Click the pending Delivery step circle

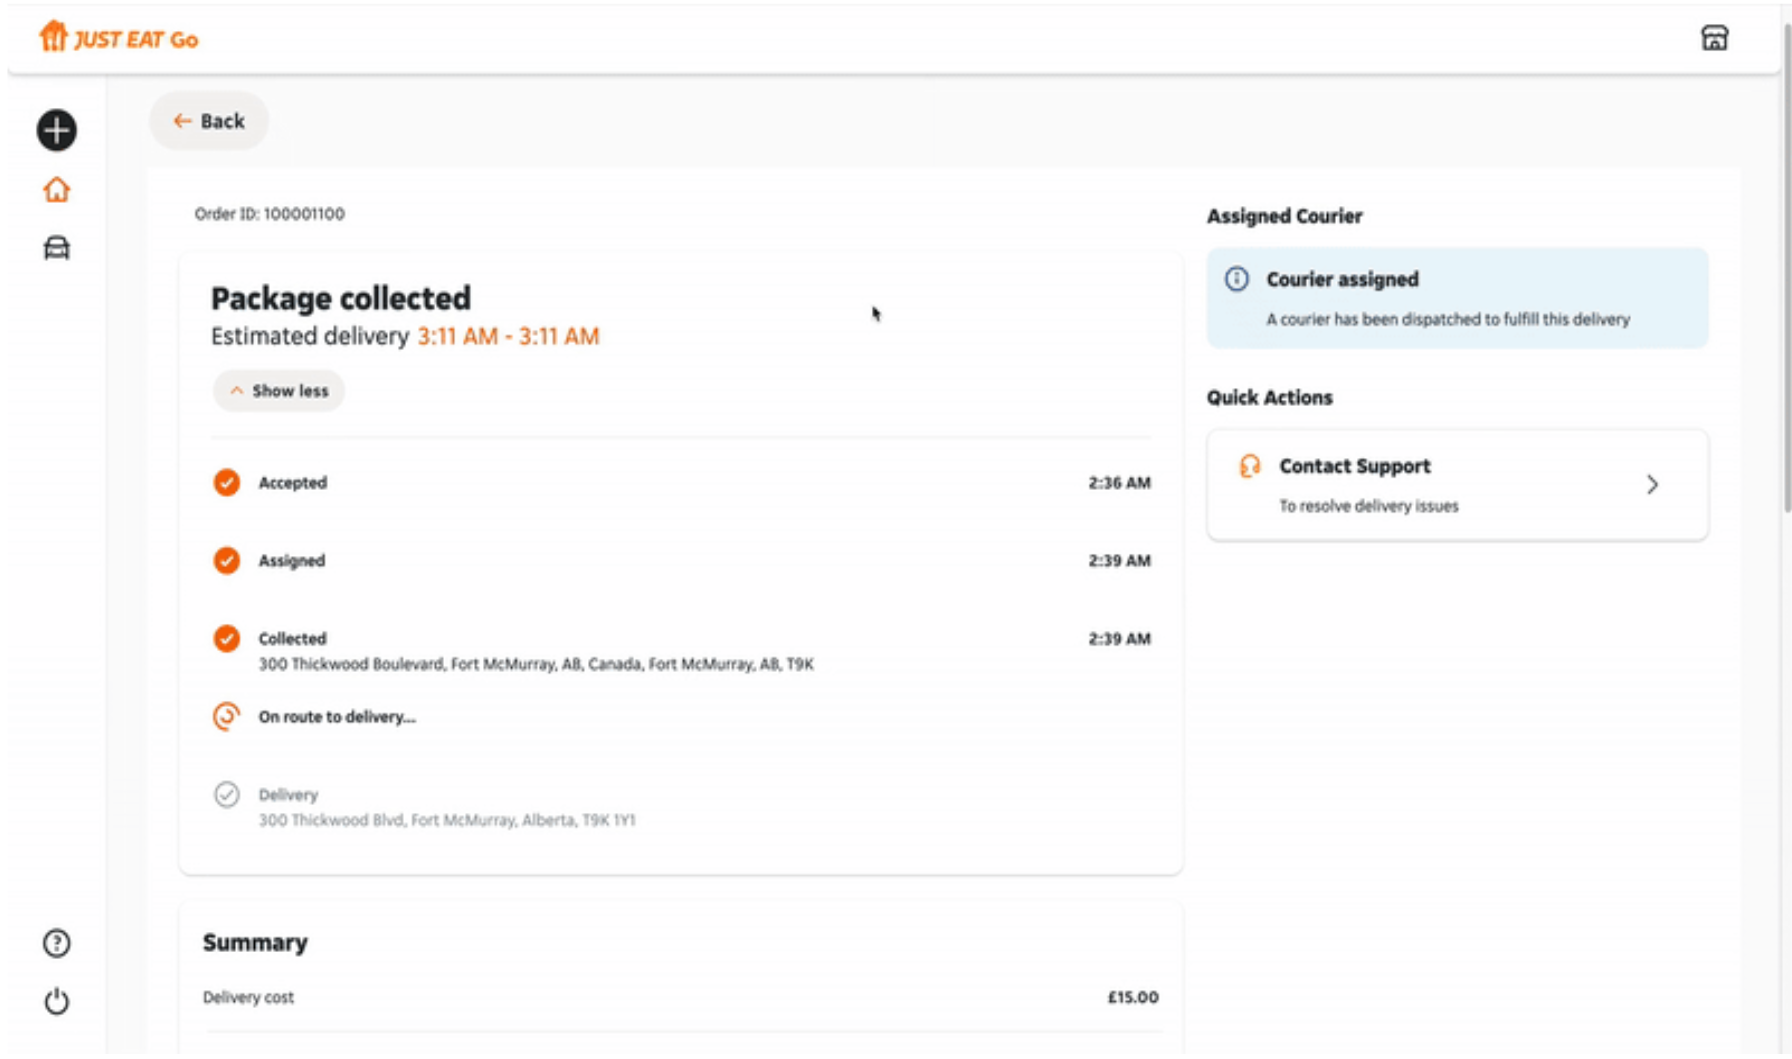pyautogui.click(x=227, y=795)
